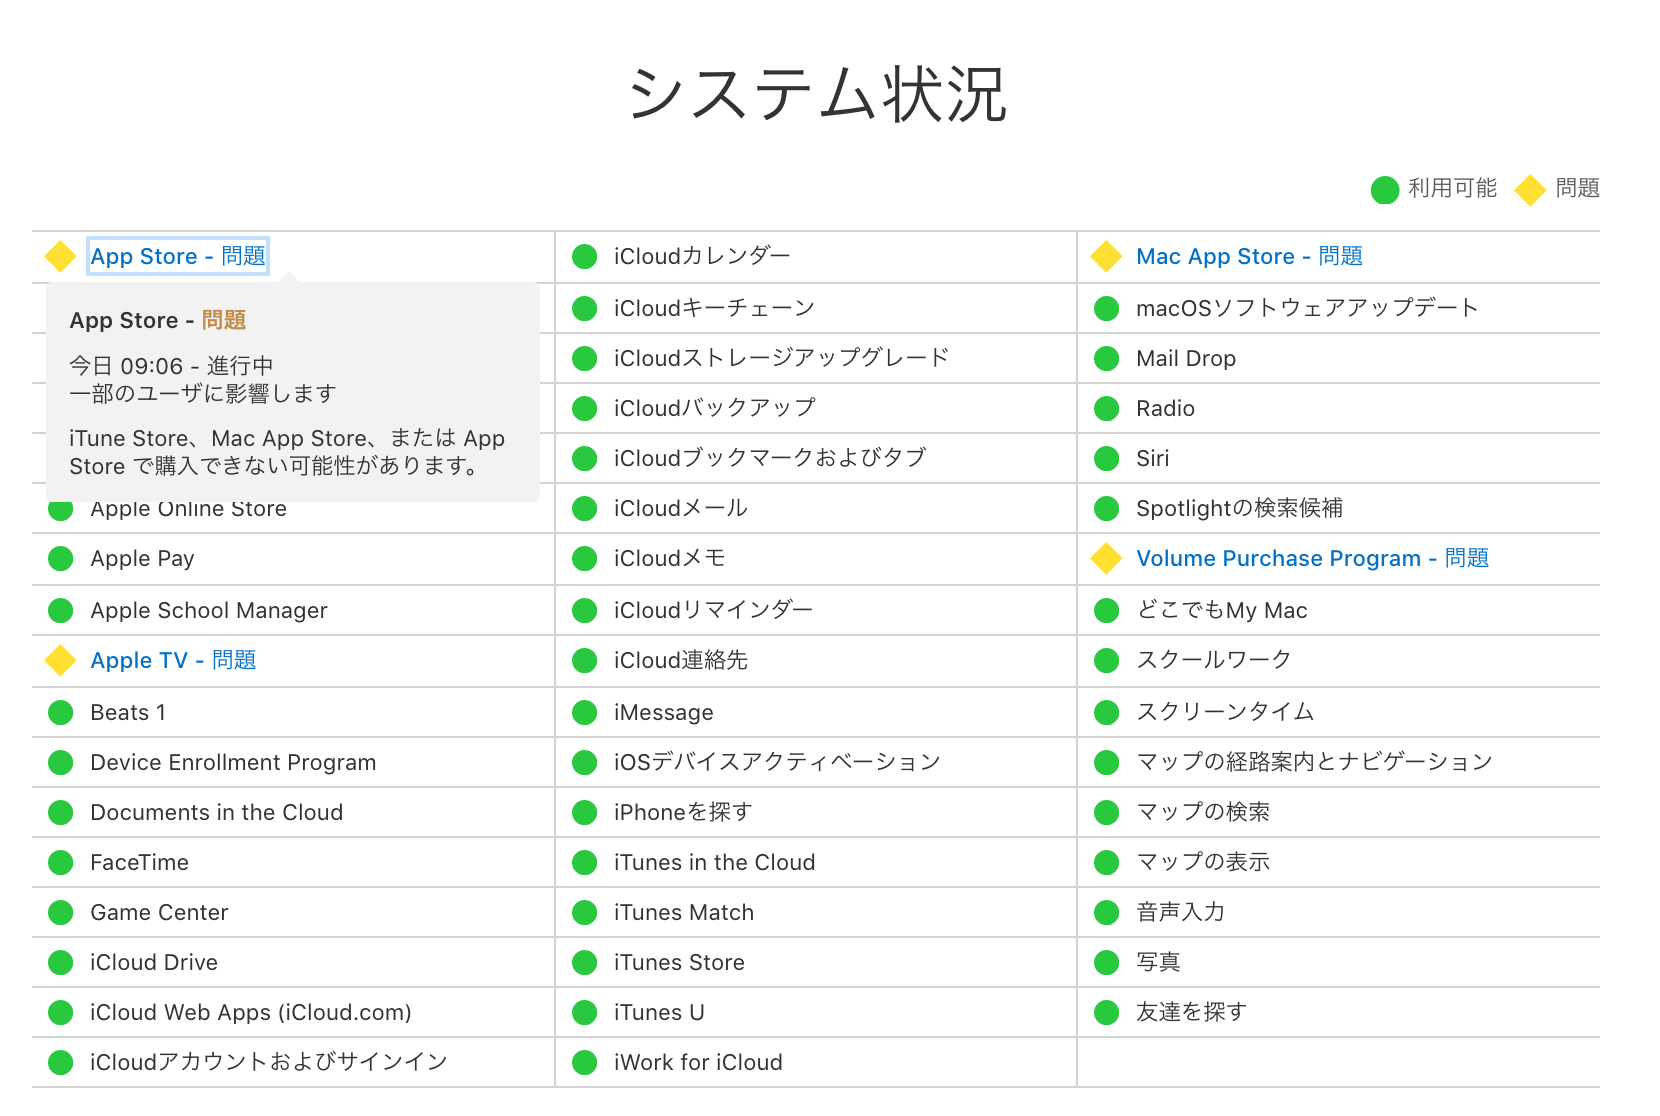Viewport: 1660px width, 1116px height.
Task: Click iCloudアカウントおよびサインイン text
Action: pyautogui.click(x=269, y=1063)
